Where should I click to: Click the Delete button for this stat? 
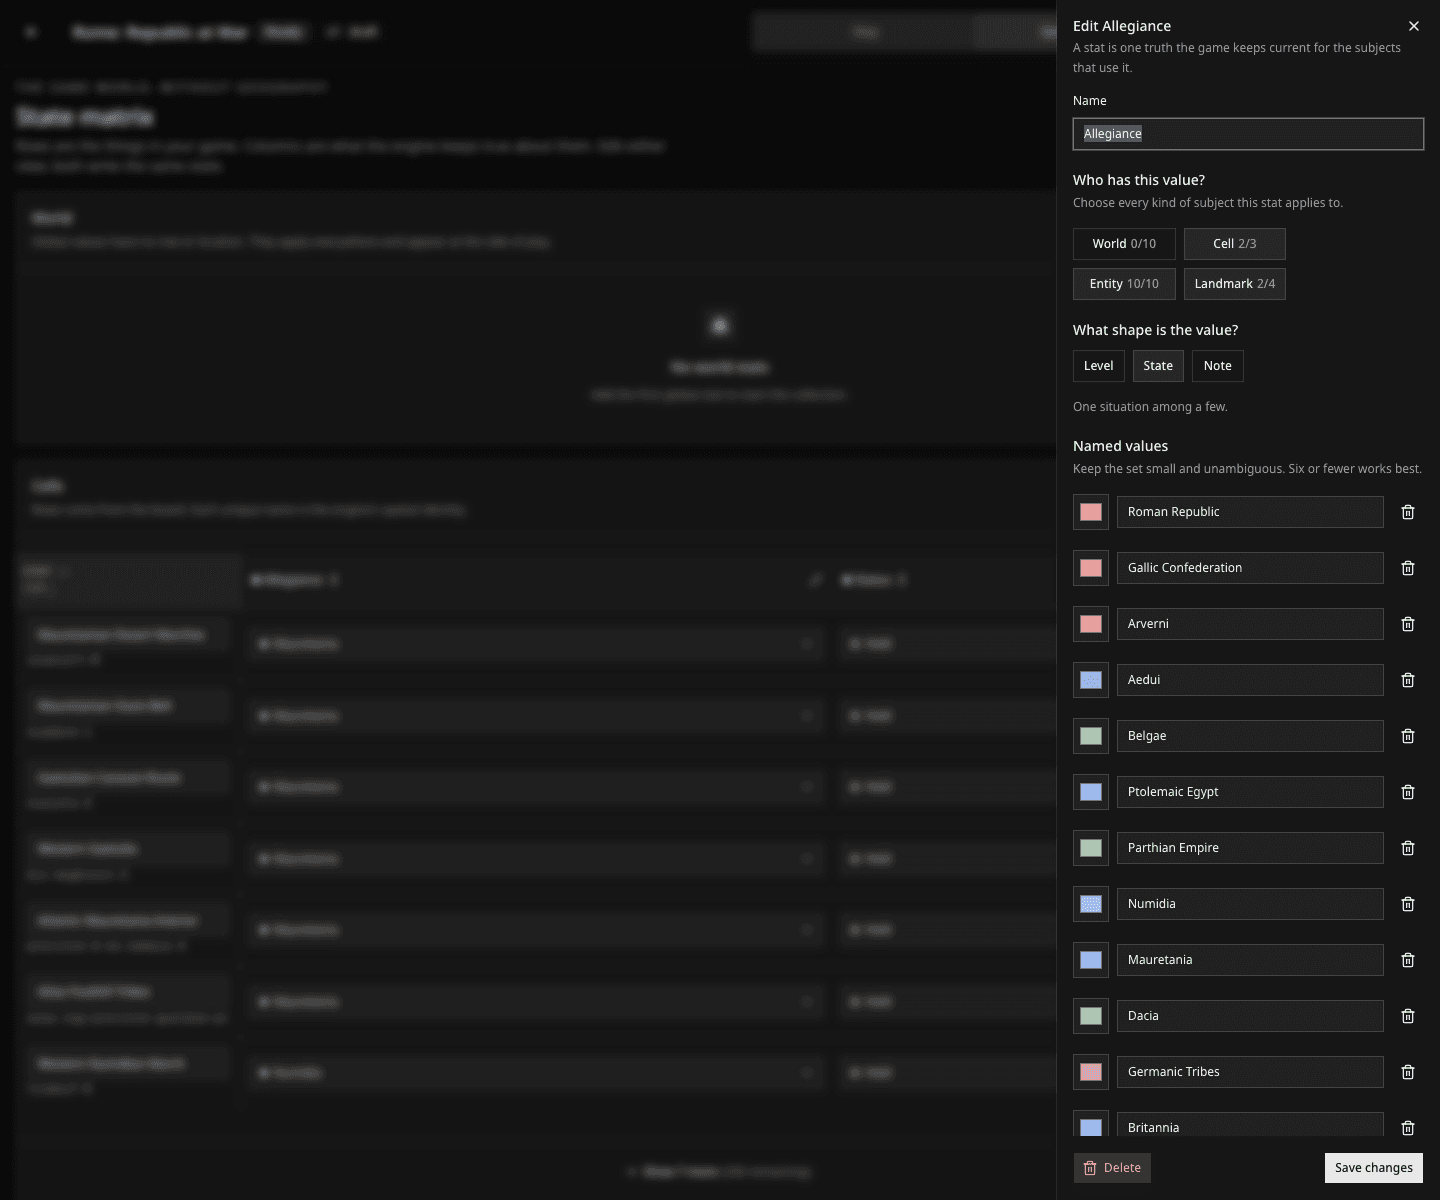(x=1112, y=1168)
